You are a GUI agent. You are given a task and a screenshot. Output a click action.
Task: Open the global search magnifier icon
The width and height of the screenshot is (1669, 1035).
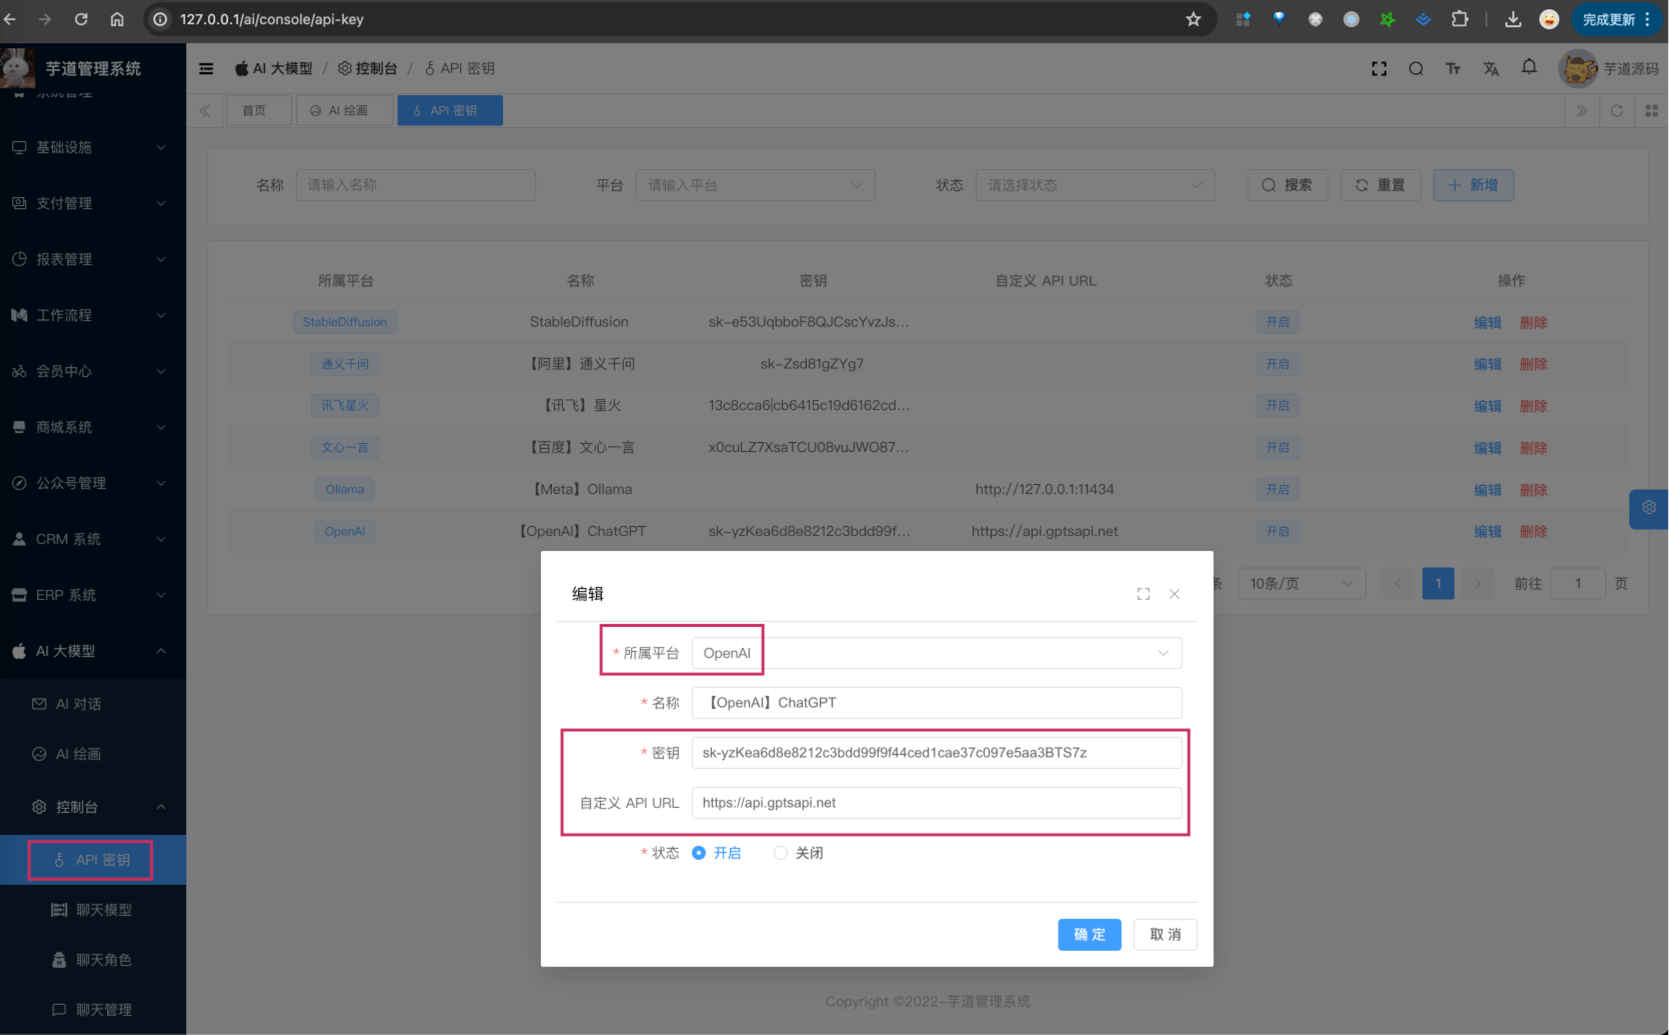click(1416, 68)
